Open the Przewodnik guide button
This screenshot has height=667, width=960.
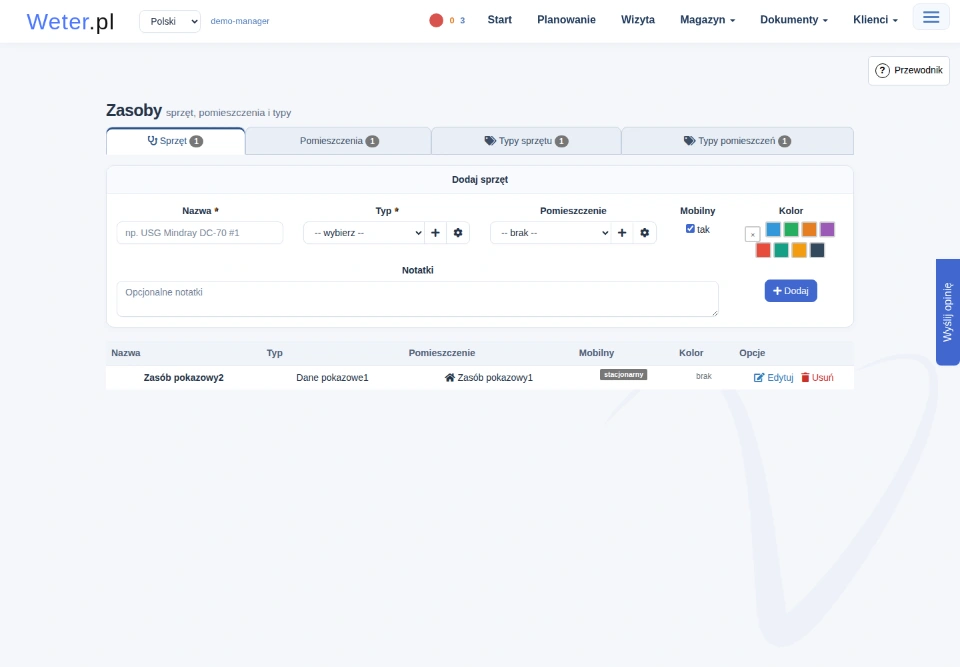[x=909, y=70]
